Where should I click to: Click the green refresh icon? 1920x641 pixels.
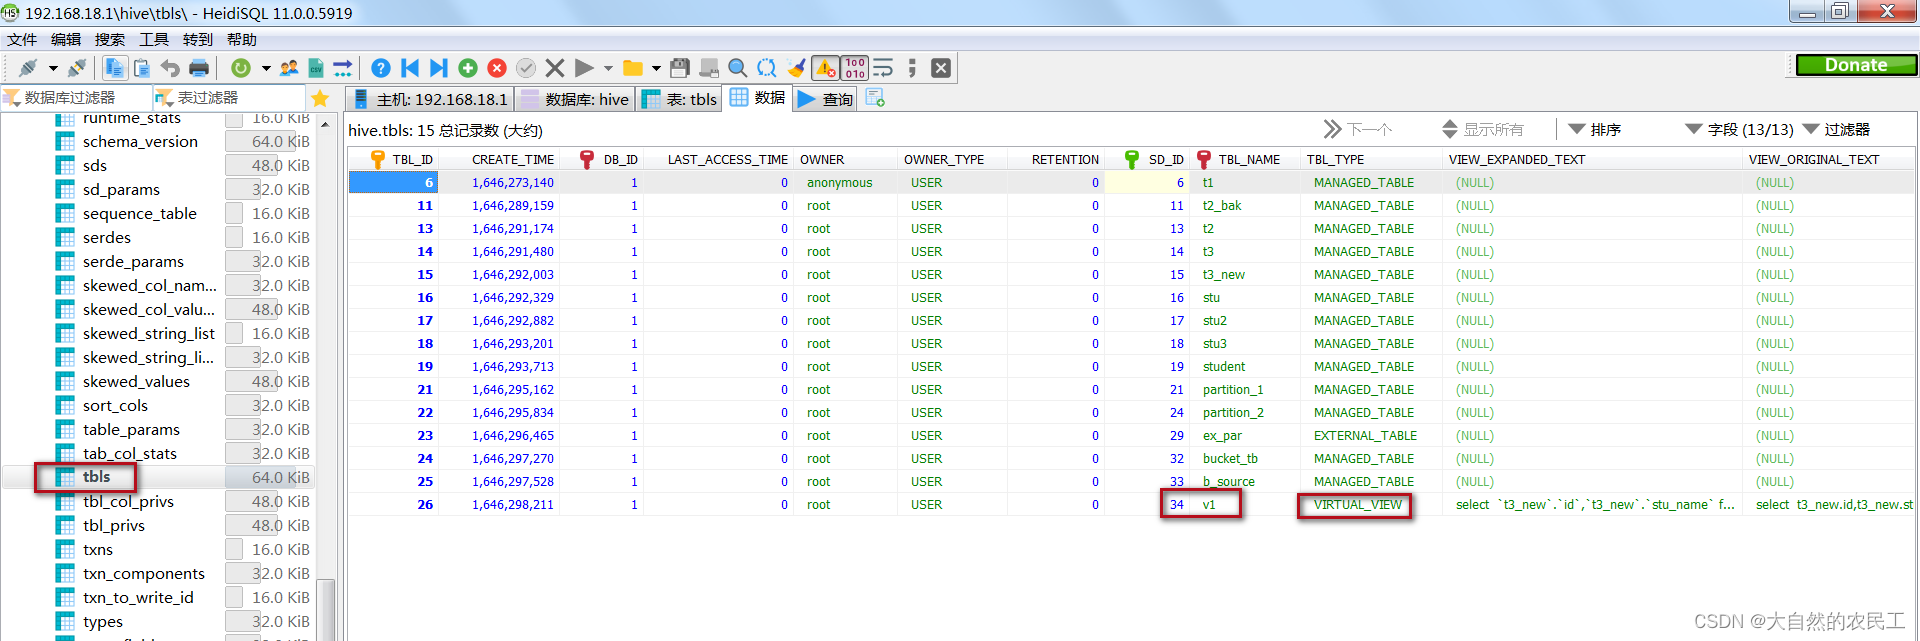(x=241, y=68)
